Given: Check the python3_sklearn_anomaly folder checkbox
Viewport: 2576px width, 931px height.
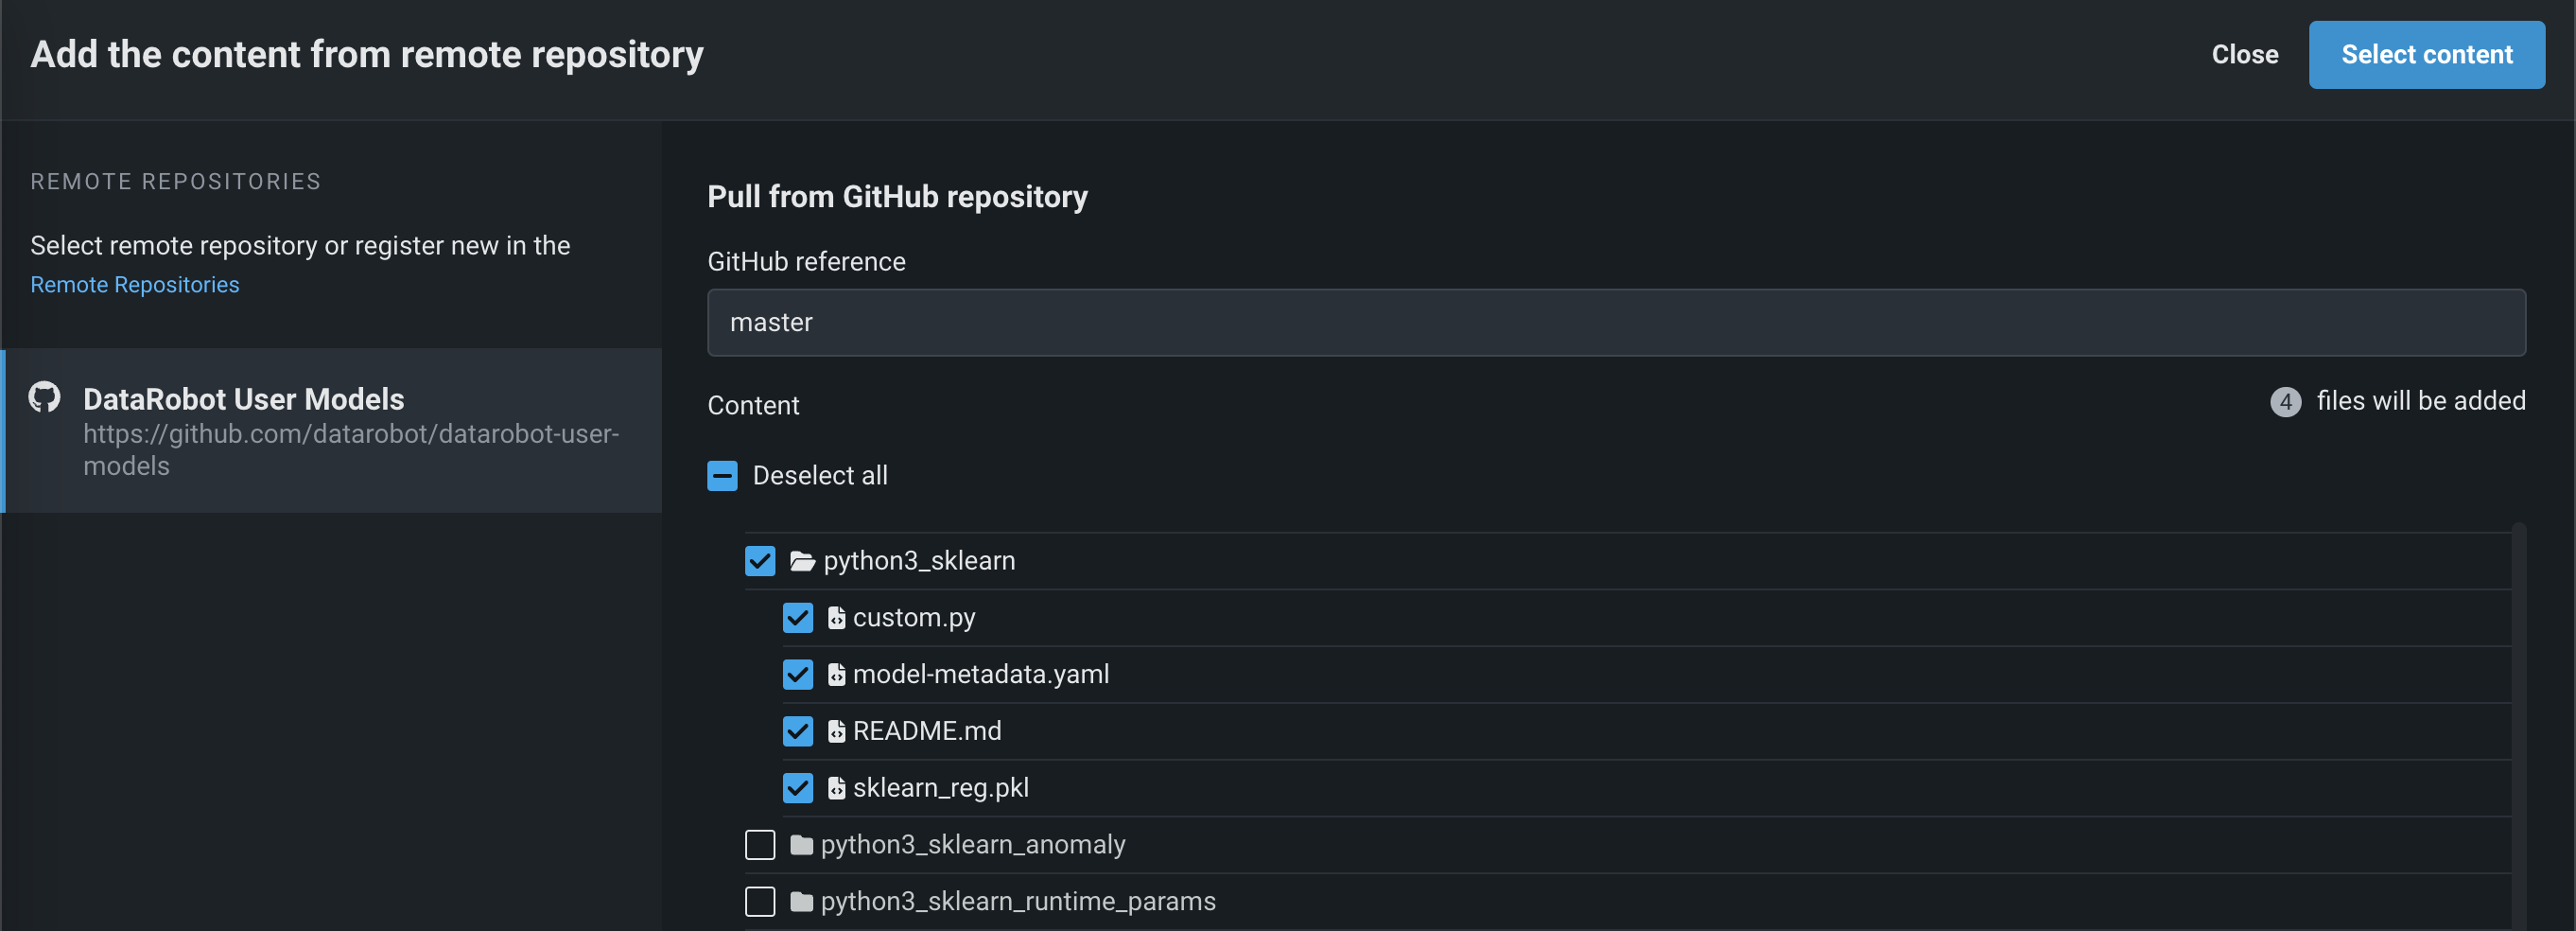Looking at the screenshot, I should (x=760, y=846).
